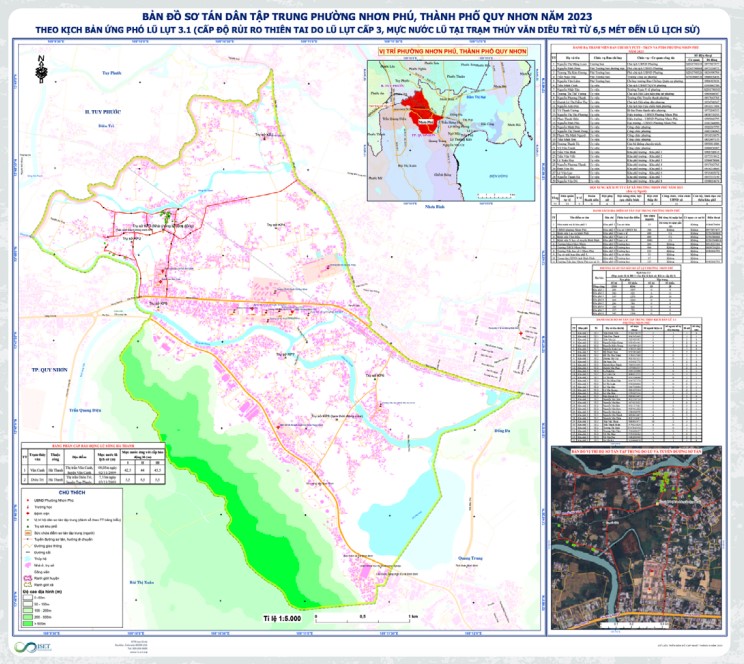Click the 'TP. QUY NHƠN' label on main map

point(49,370)
